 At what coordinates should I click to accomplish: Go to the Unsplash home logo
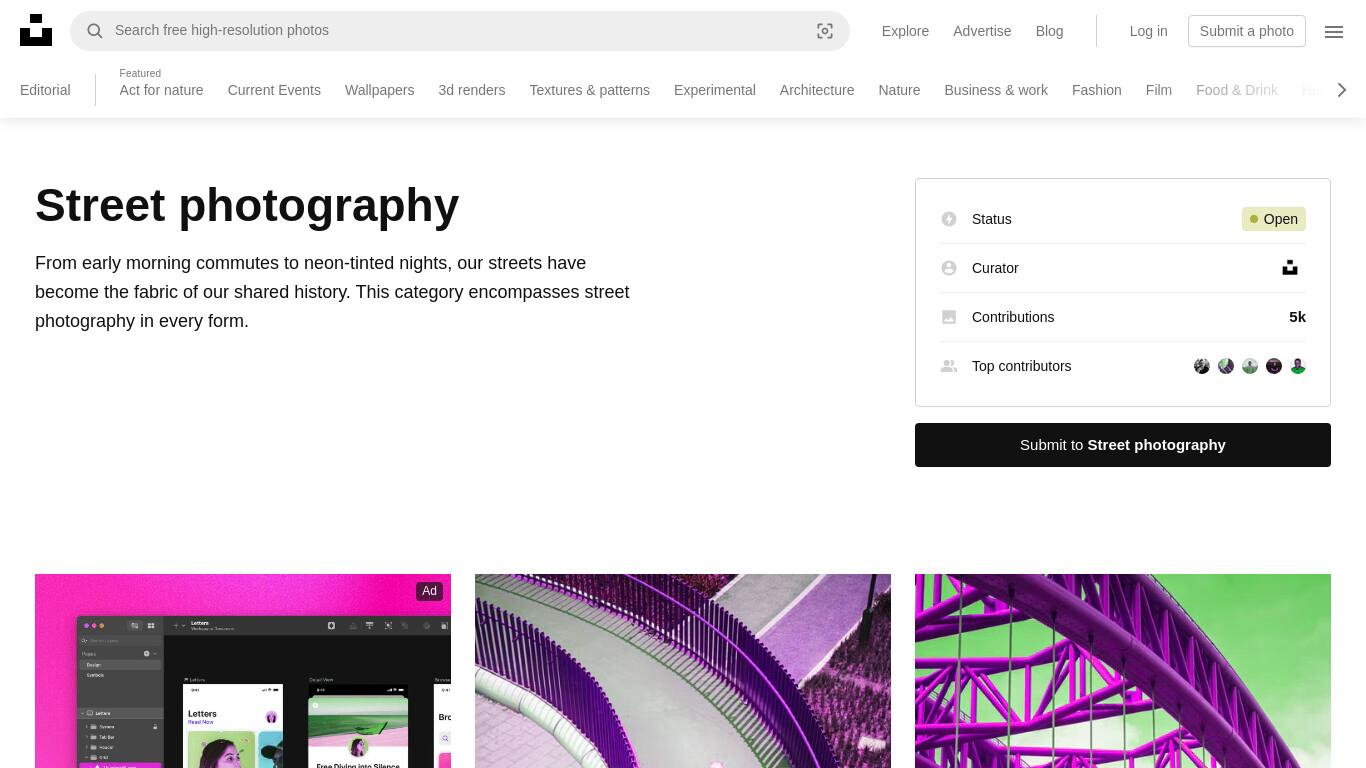36,30
